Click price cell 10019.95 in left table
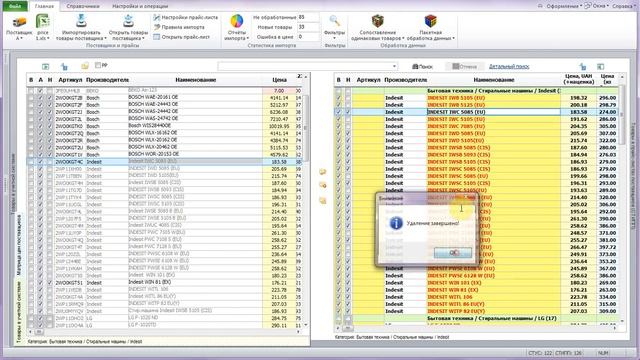The width and height of the screenshot is (640, 360). pyautogui.click(x=279, y=126)
